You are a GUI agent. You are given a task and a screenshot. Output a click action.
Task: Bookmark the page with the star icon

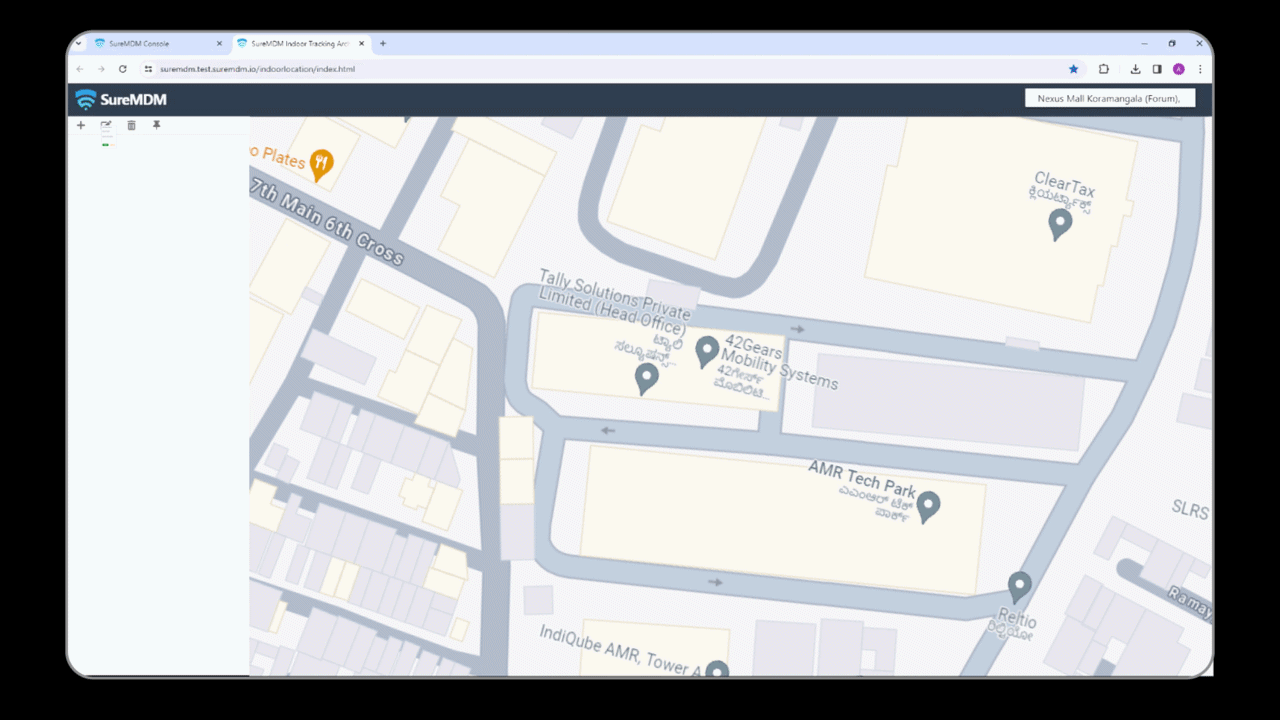pyautogui.click(x=1074, y=69)
